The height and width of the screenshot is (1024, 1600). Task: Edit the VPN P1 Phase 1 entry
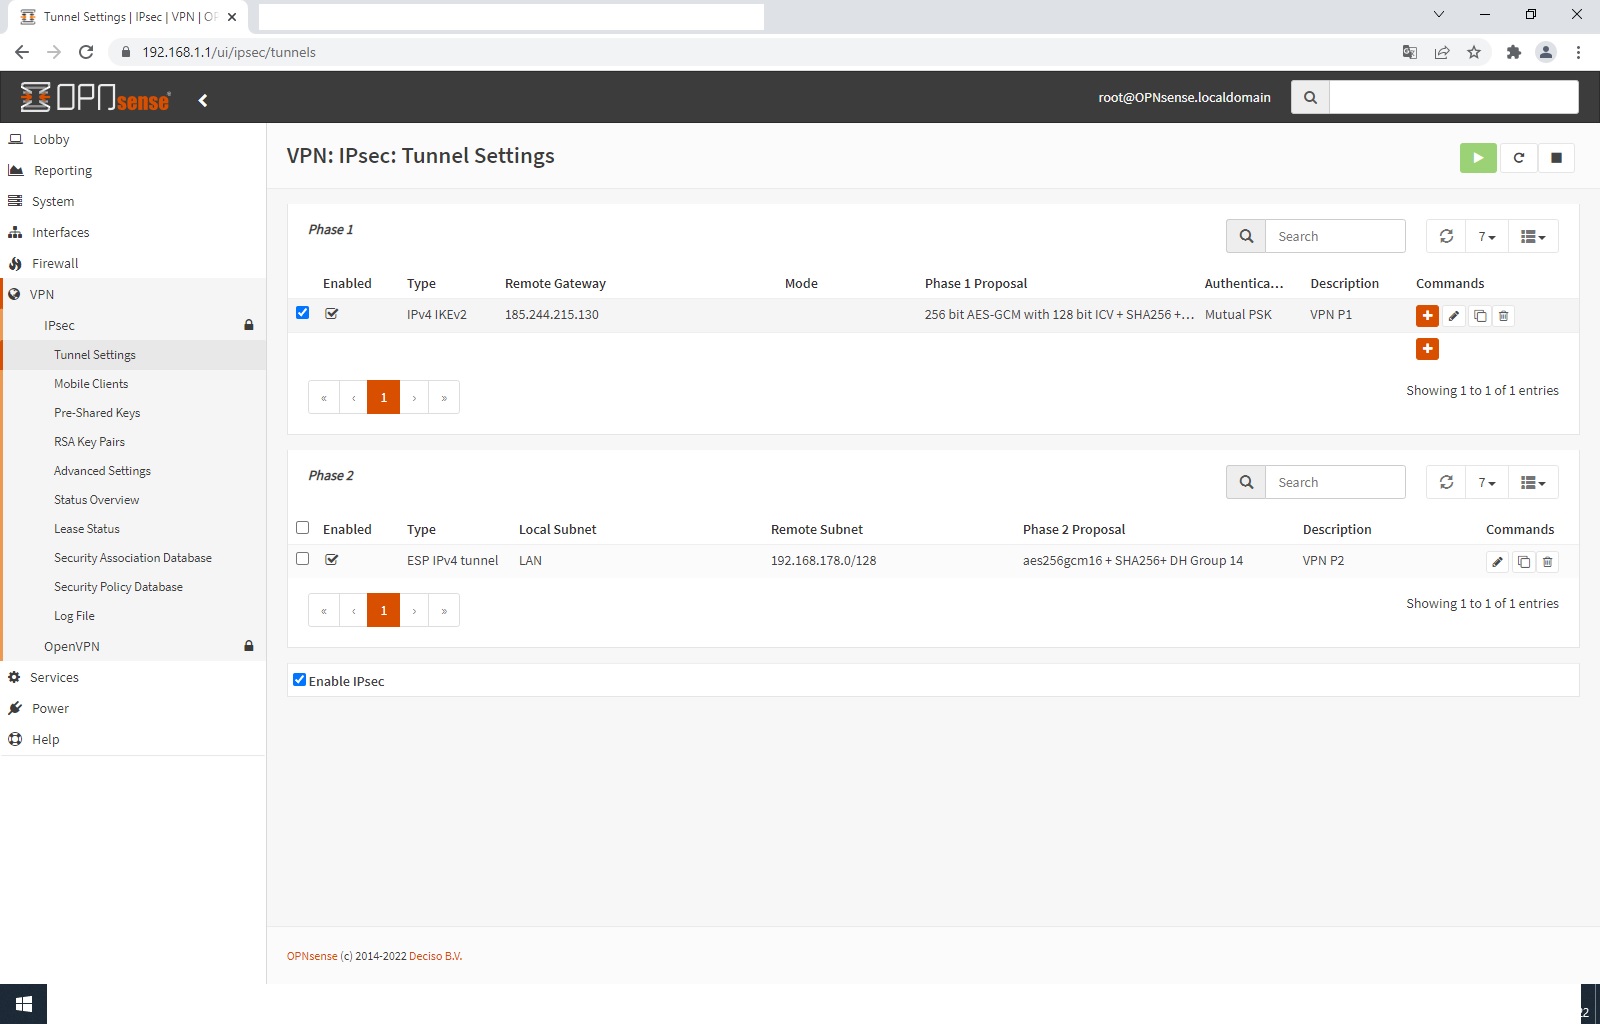1454,316
